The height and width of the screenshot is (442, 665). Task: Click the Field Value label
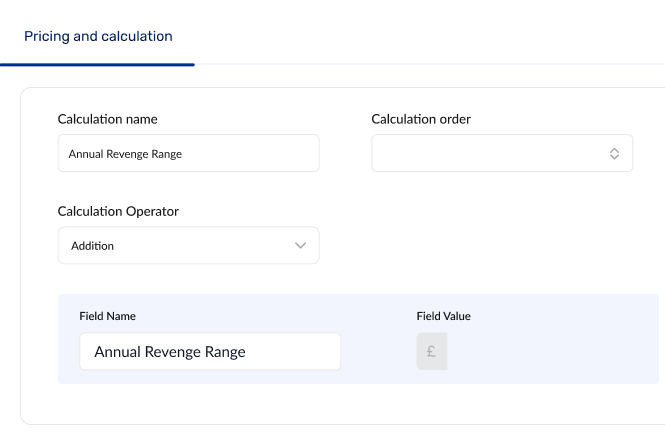pyautogui.click(x=443, y=316)
